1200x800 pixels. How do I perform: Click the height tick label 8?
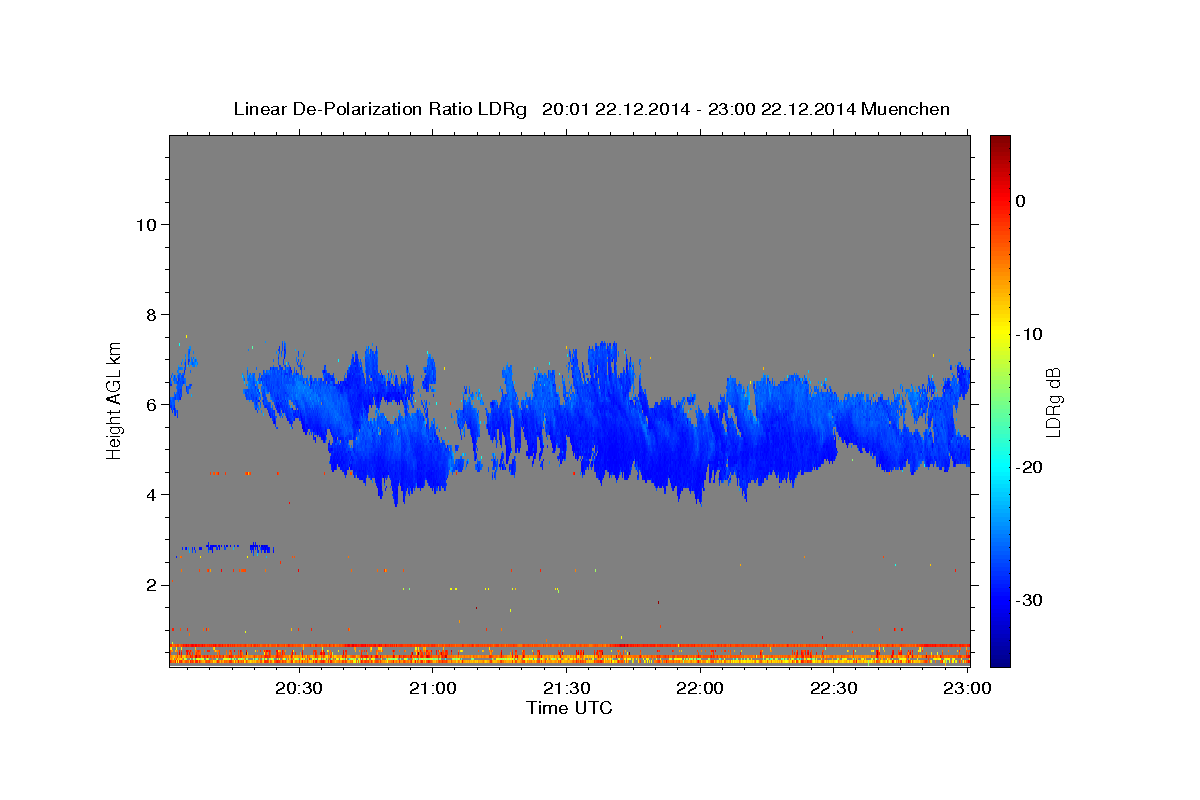click(152, 314)
